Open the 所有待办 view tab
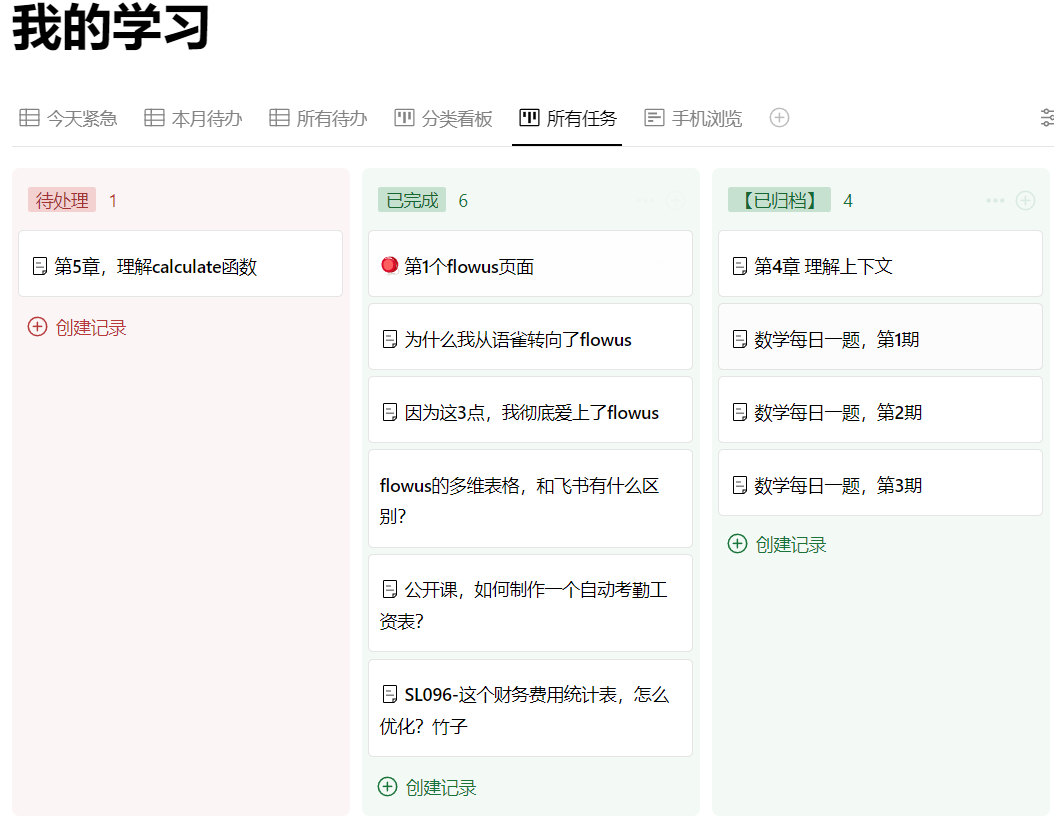Screen dimensions: 1054x826 pyautogui.click(x=318, y=118)
